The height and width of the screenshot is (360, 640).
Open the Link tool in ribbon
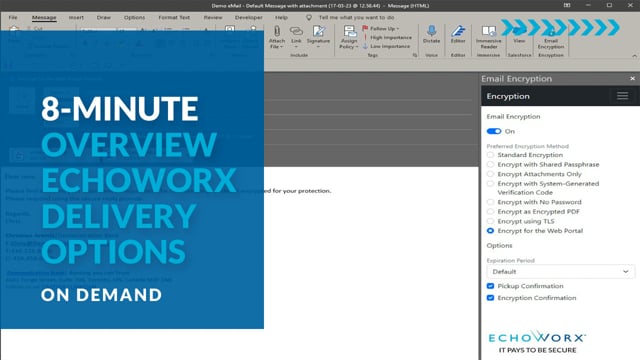click(x=296, y=34)
